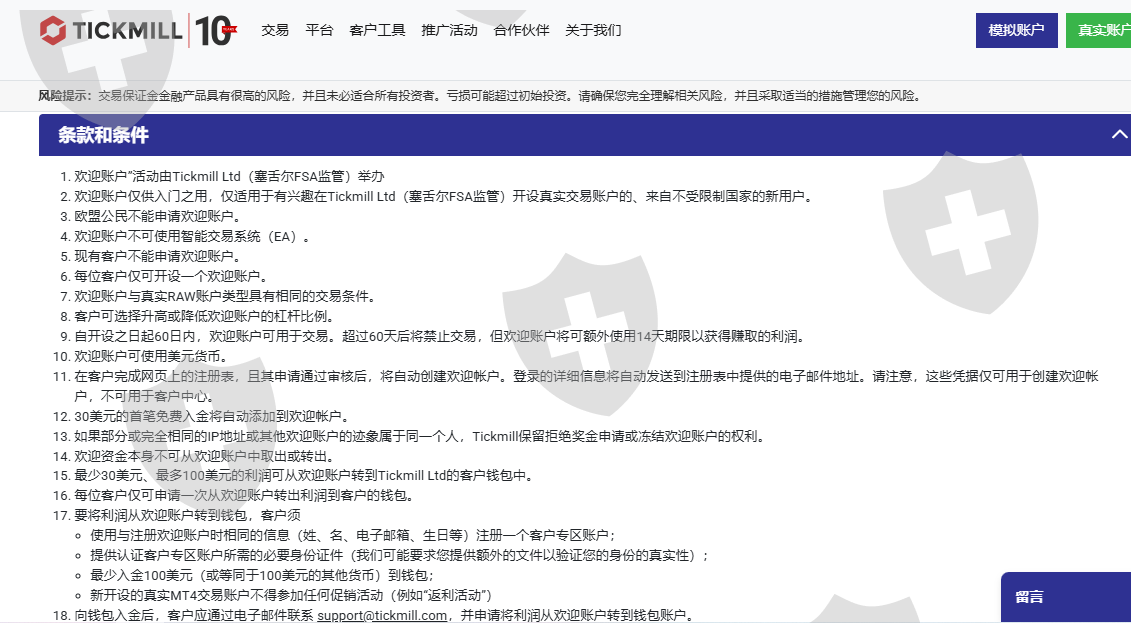
Task: Click term 17 要将利润从欢迎账户转到钱包
Action: coord(188,515)
